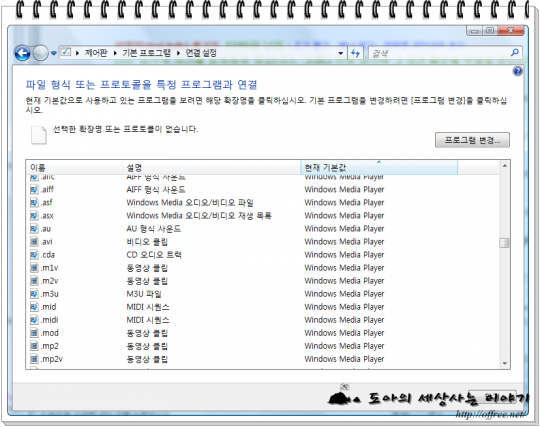Click description 'M3U 파일'
Image resolution: width=540 pixels, height=427 pixels.
click(144, 294)
